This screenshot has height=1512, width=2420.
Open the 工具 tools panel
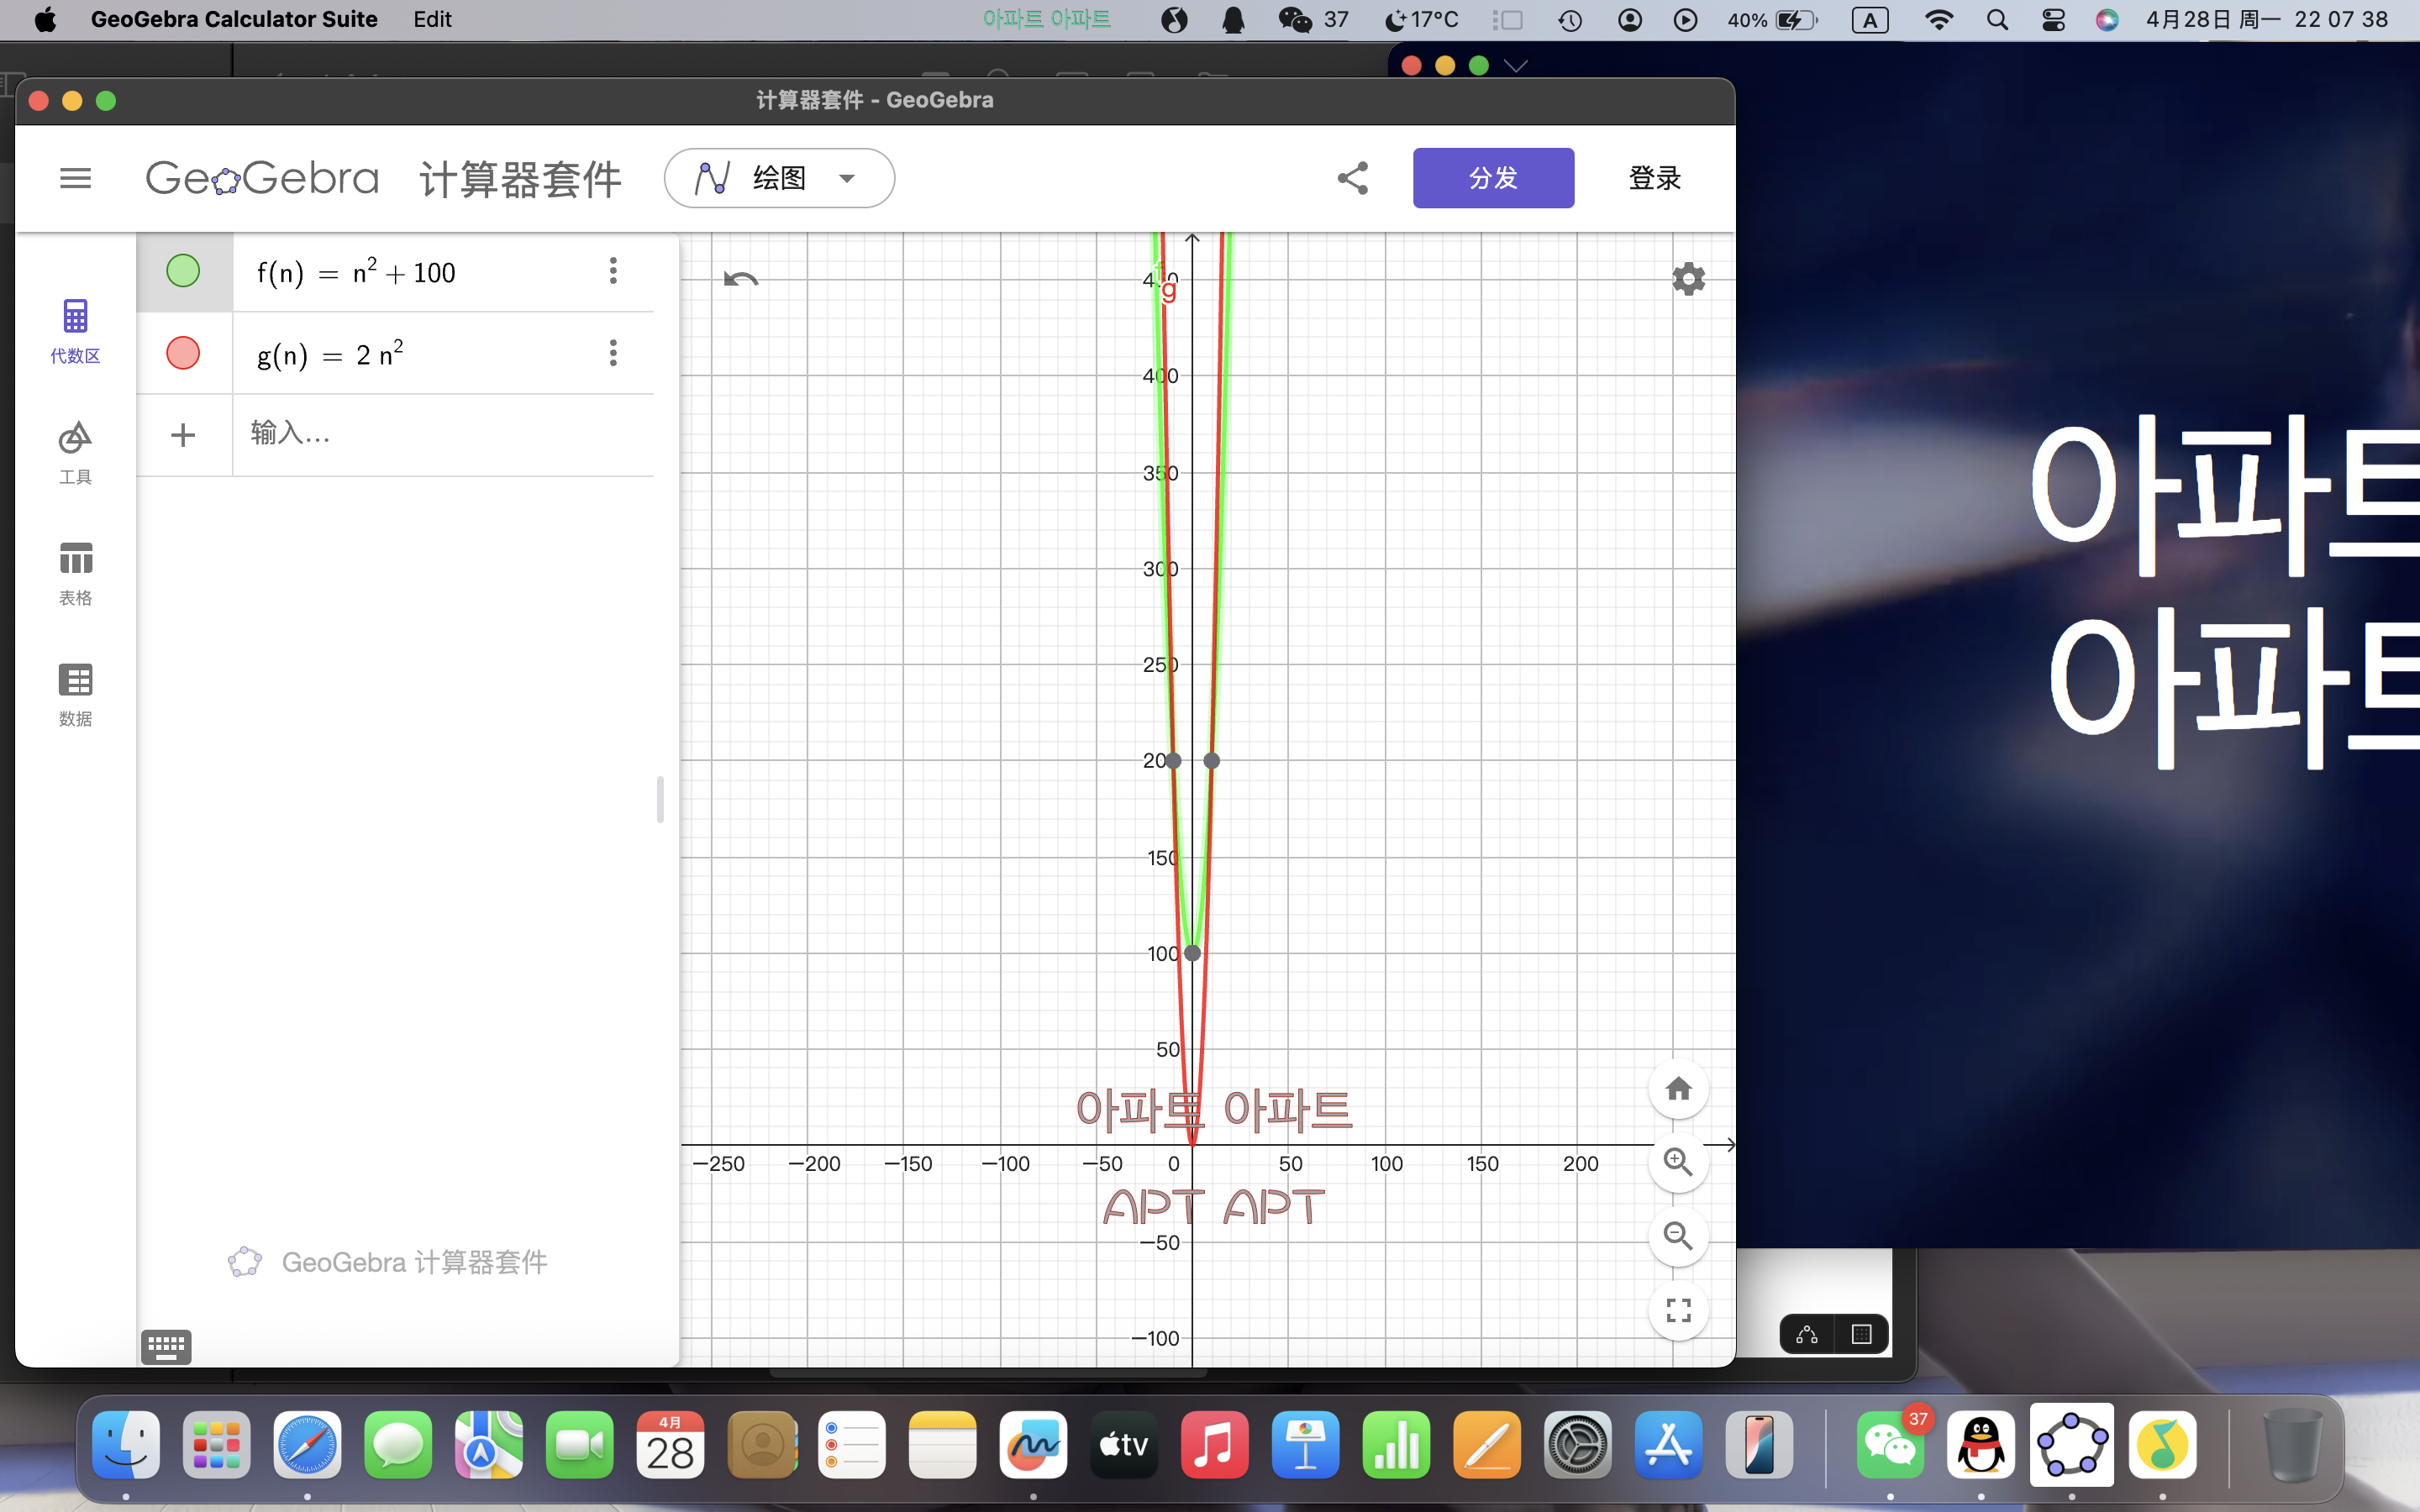tap(75, 452)
